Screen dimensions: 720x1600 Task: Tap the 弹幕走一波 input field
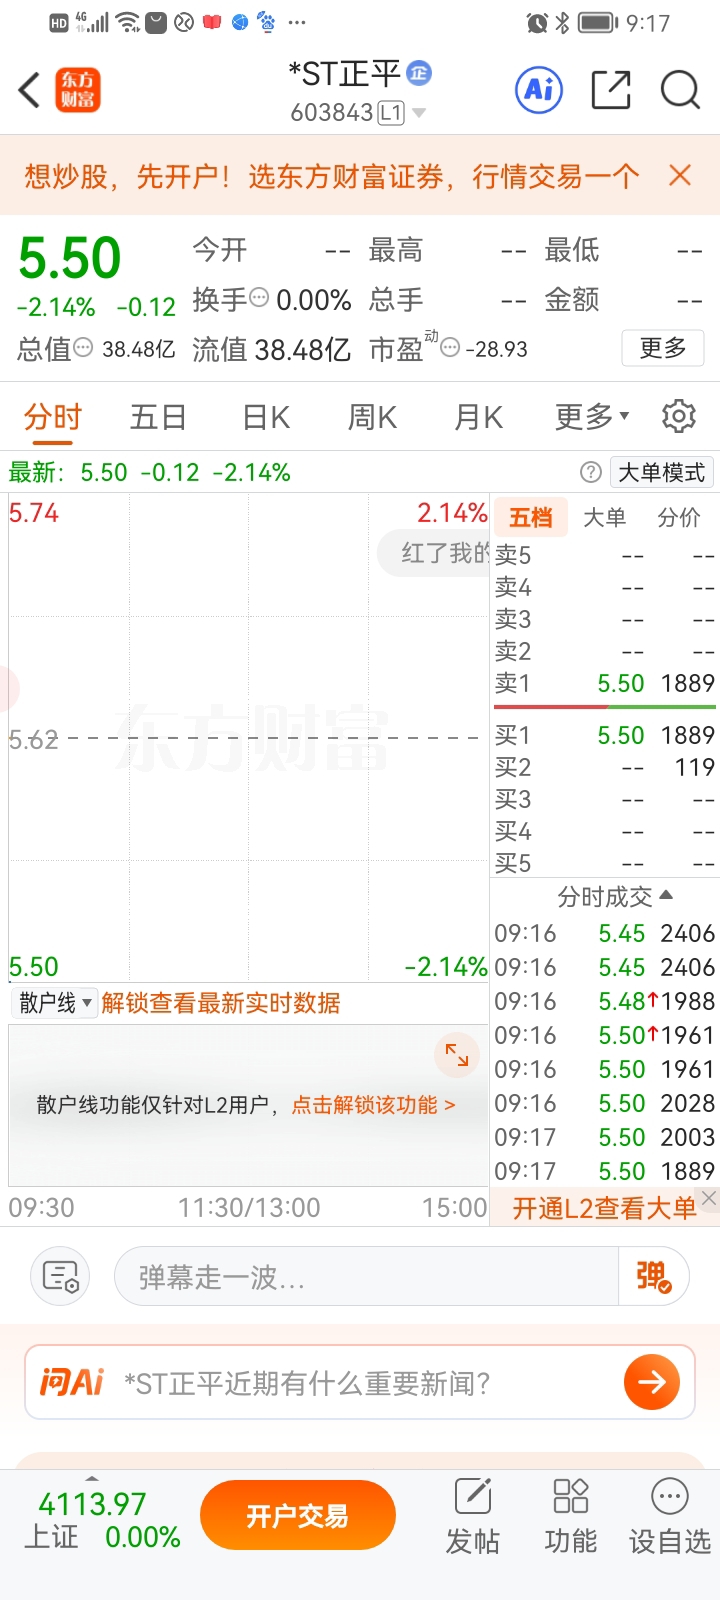tap(367, 1277)
